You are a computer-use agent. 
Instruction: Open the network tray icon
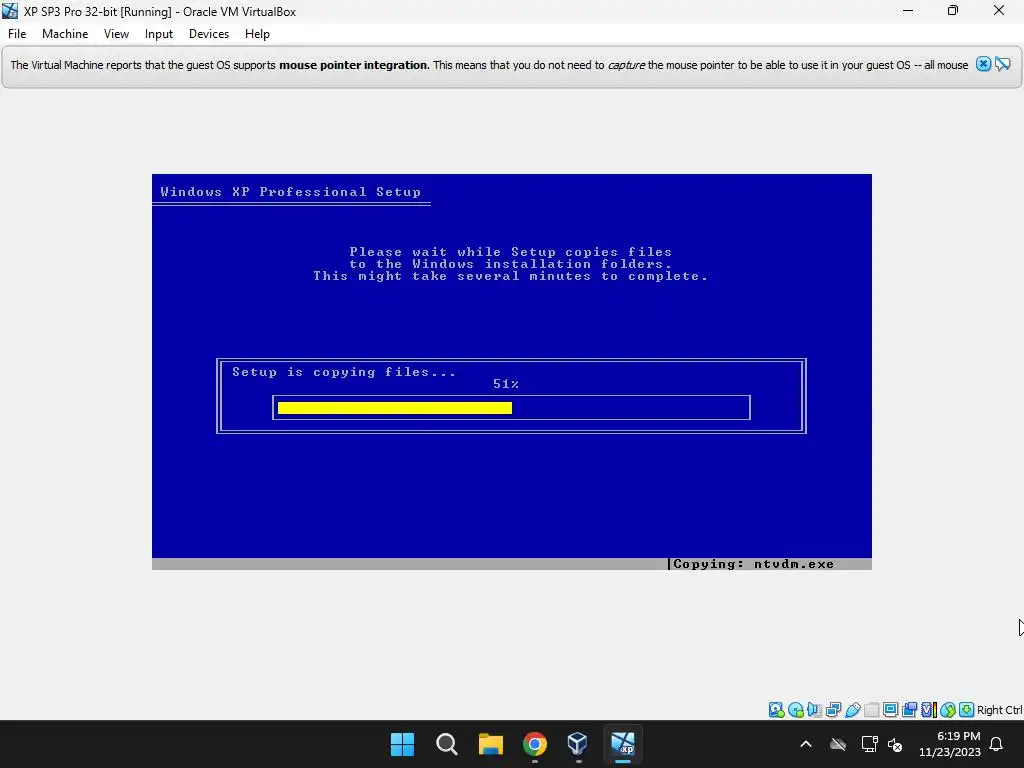(x=869, y=744)
